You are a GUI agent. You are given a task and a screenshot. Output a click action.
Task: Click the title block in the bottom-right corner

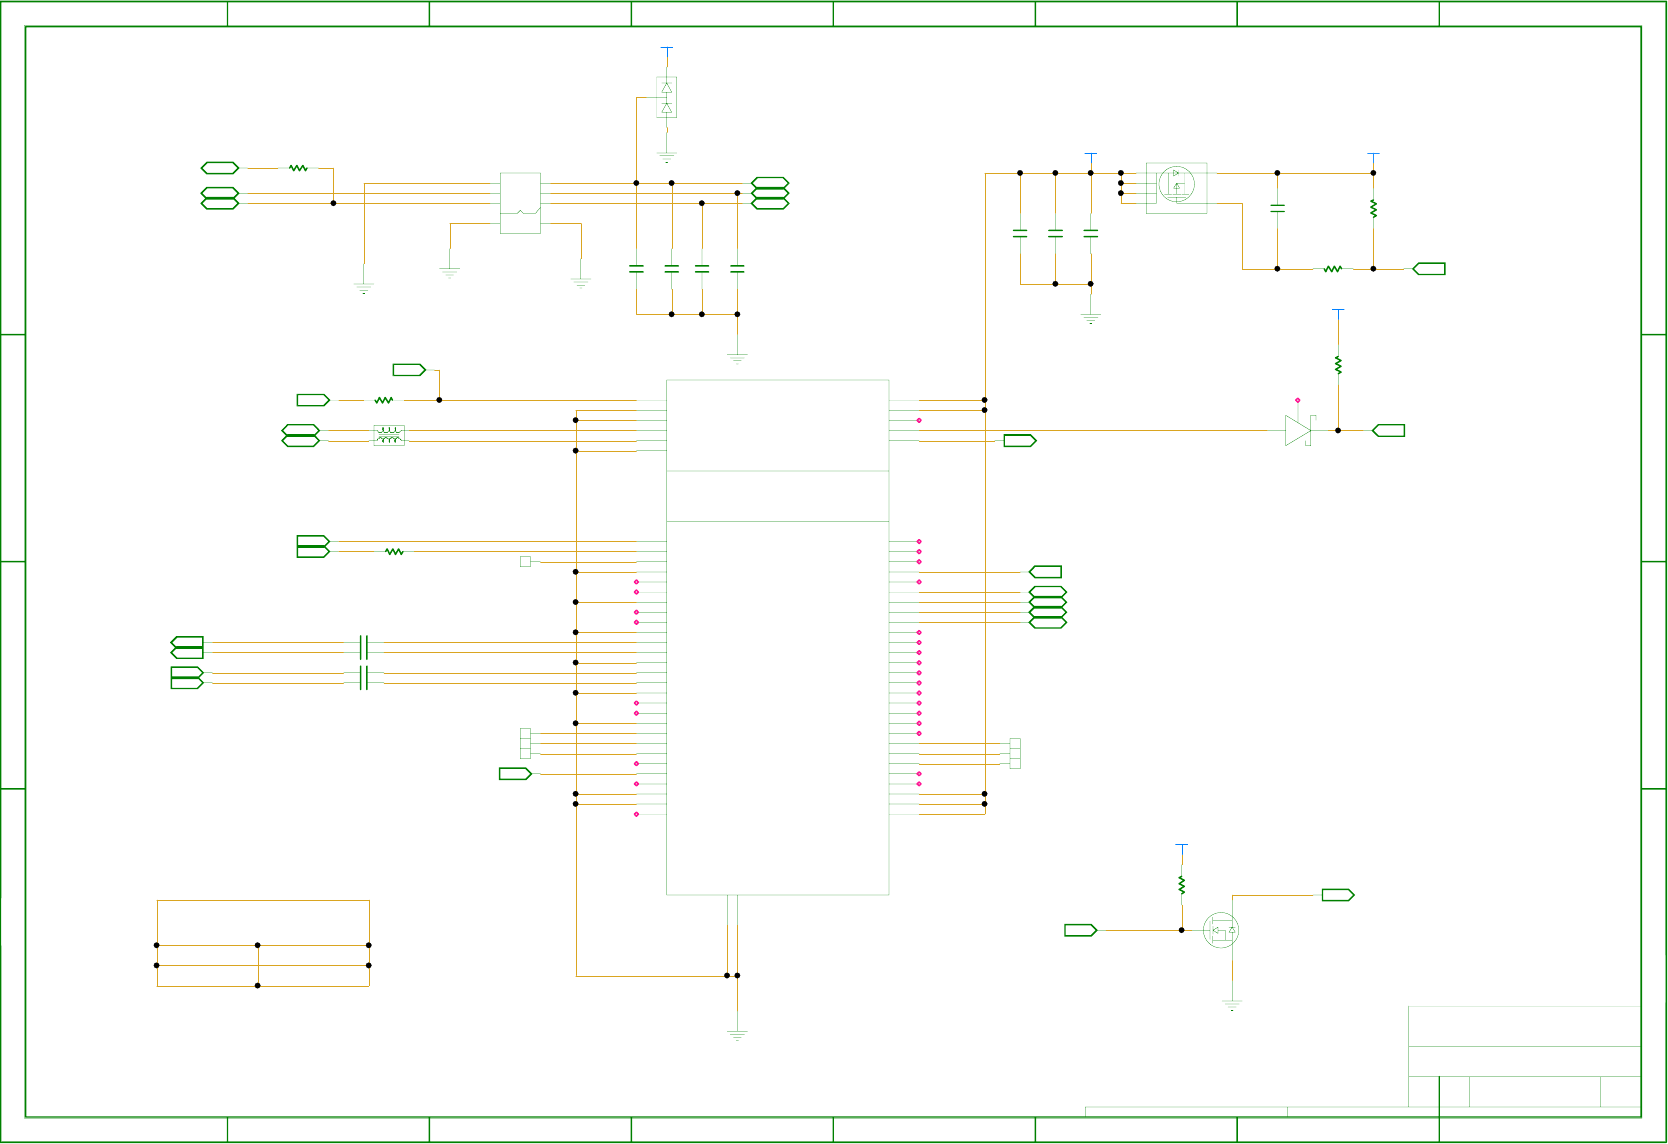click(1524, 1057)
